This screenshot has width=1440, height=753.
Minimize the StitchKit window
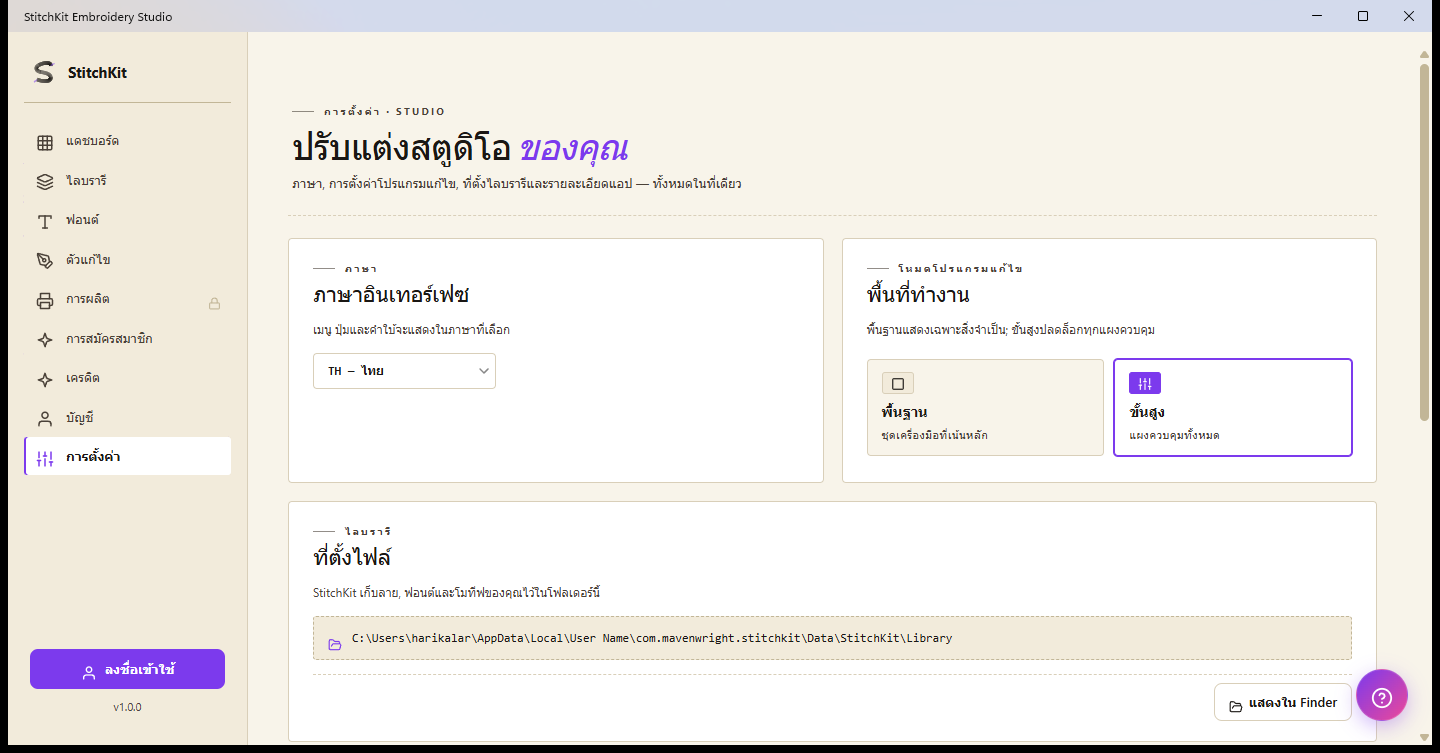point(1316,16)
